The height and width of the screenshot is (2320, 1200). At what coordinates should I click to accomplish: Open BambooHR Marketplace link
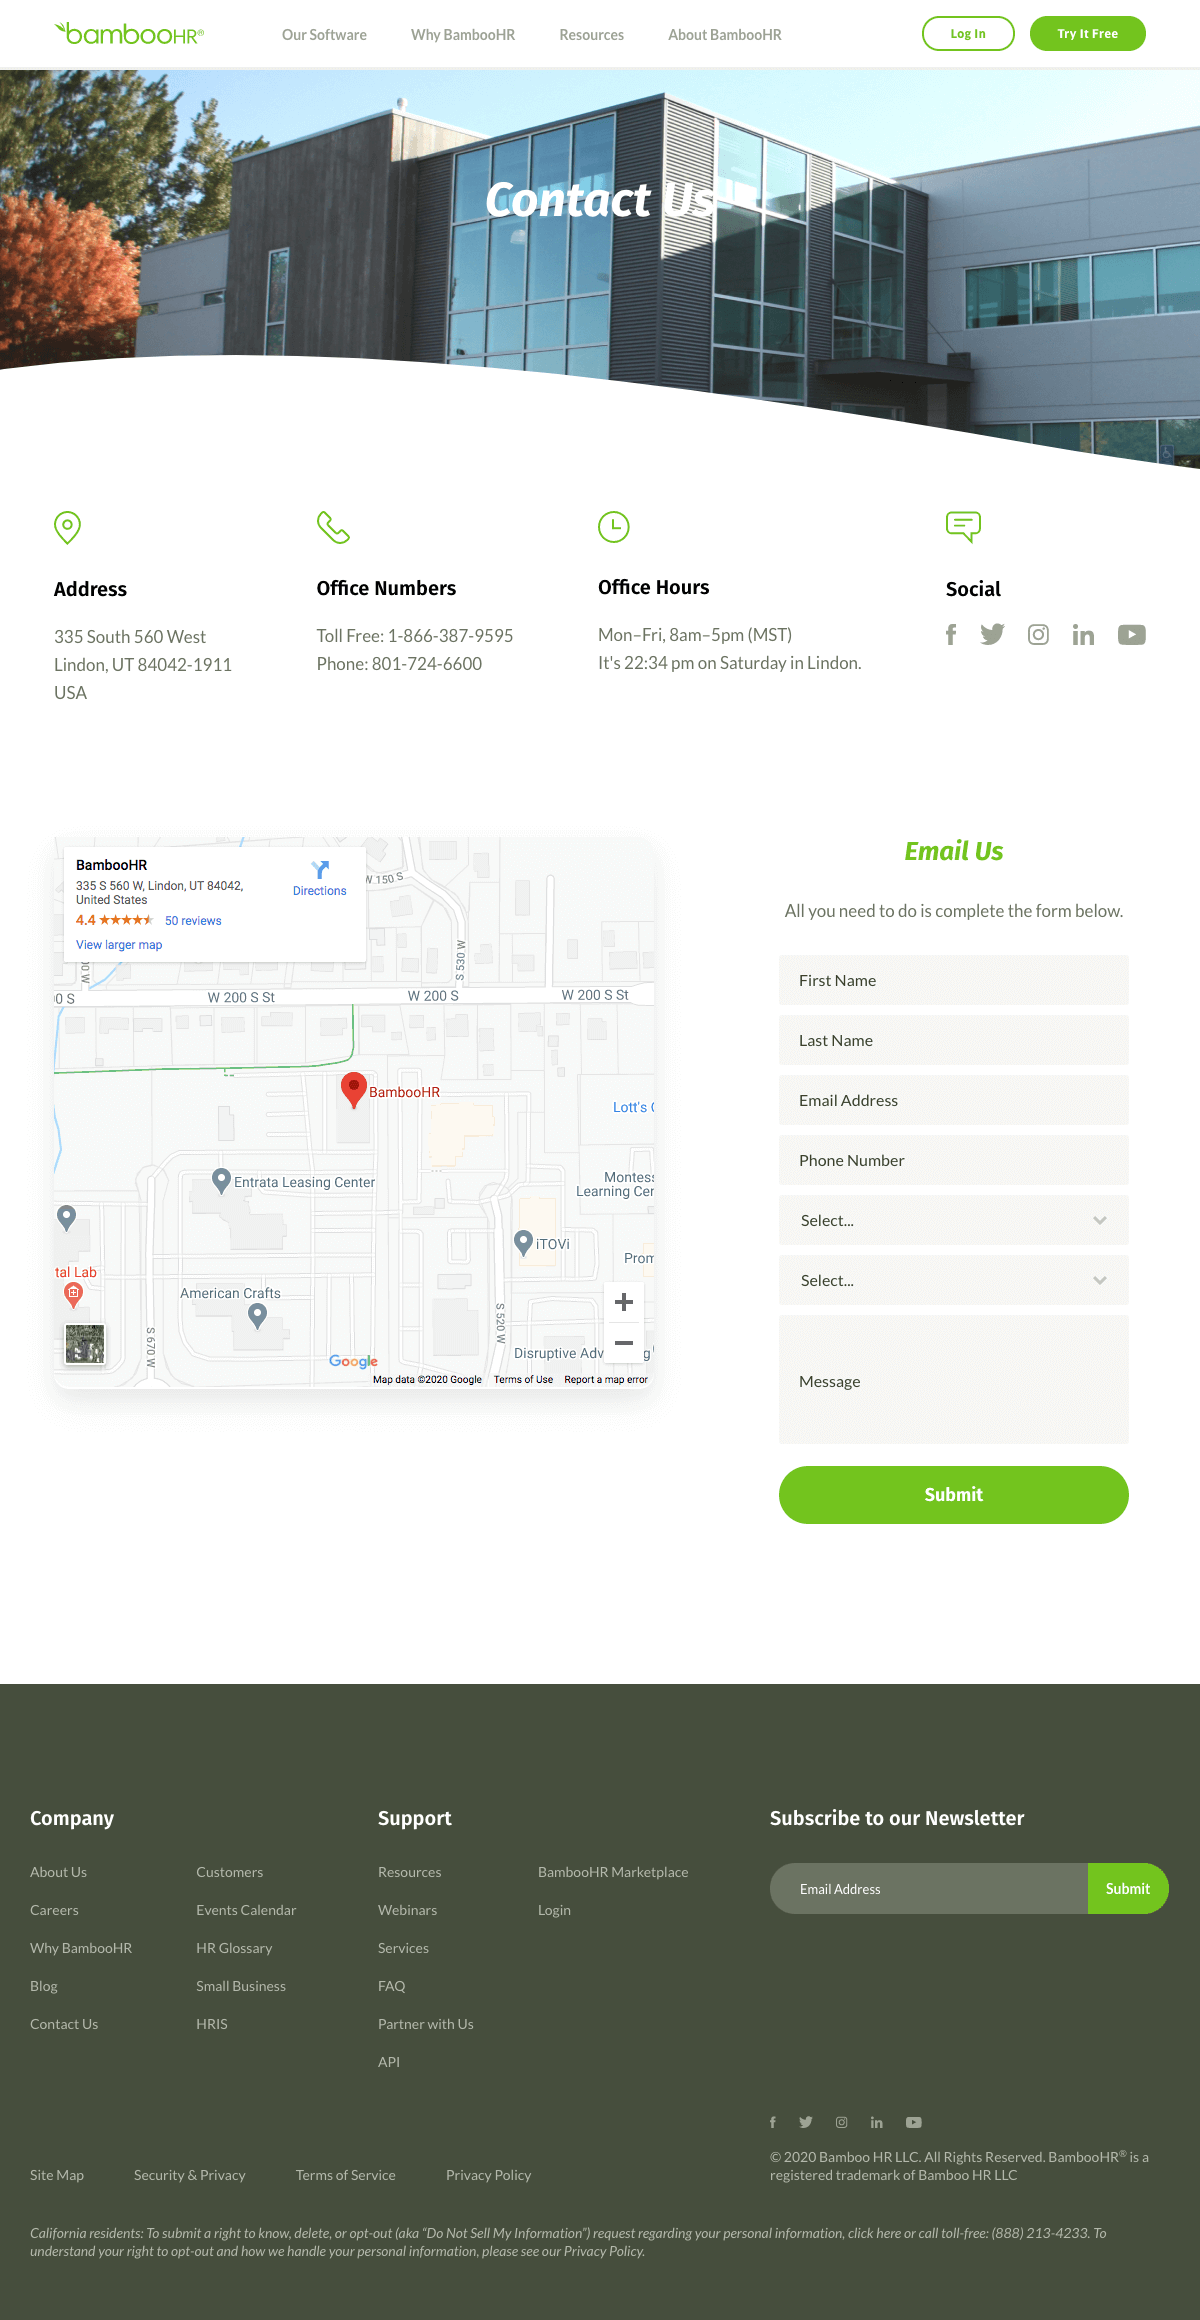pos(613,1872)
